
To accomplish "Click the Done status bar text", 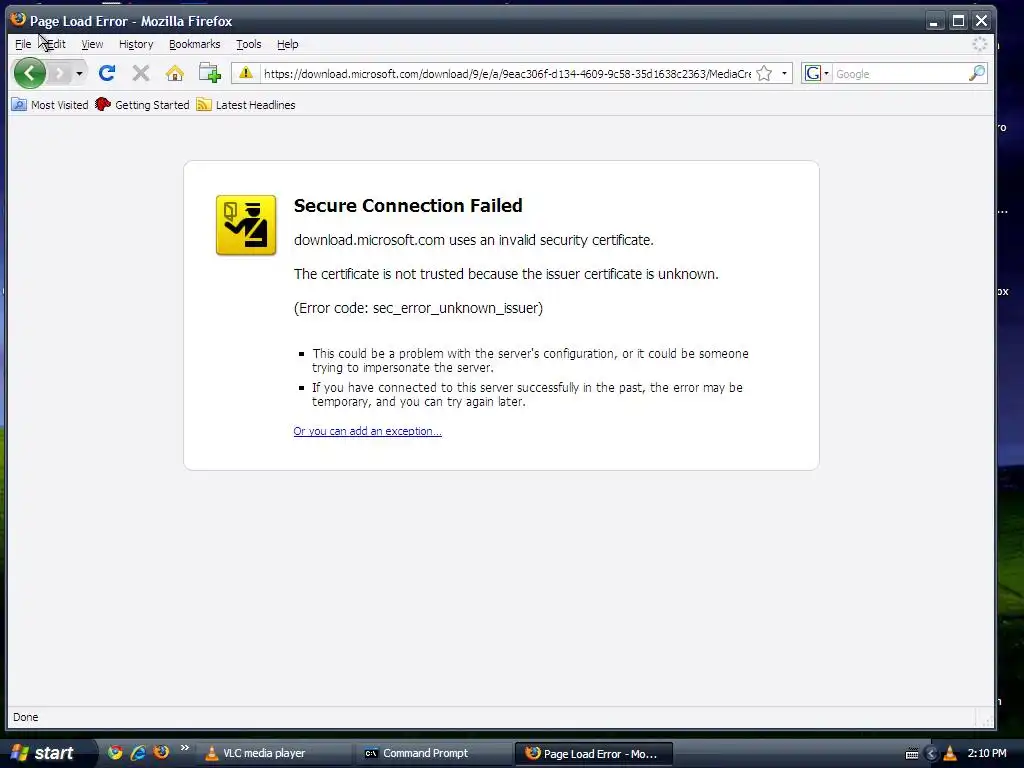I will click(x=25, y=717).
